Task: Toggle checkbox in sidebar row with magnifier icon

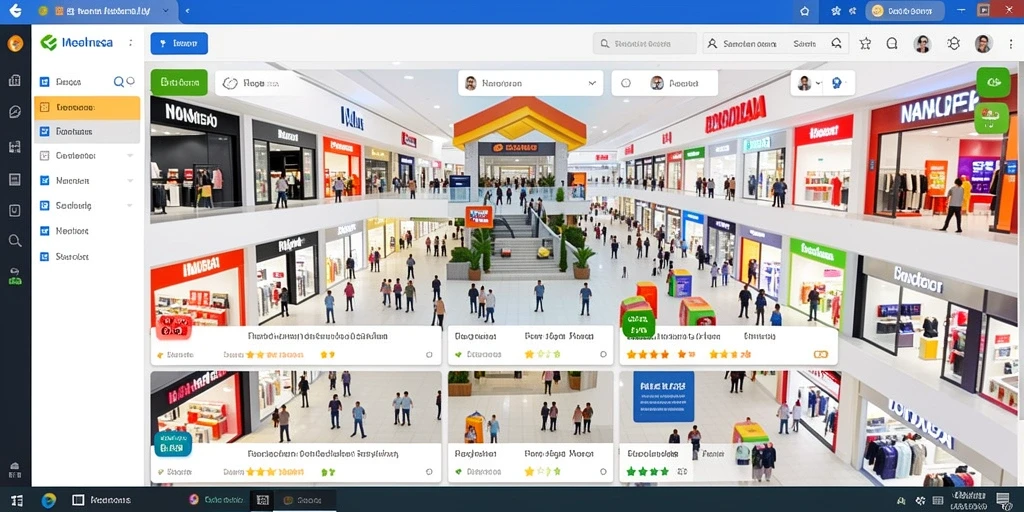Action: point(44,82)
